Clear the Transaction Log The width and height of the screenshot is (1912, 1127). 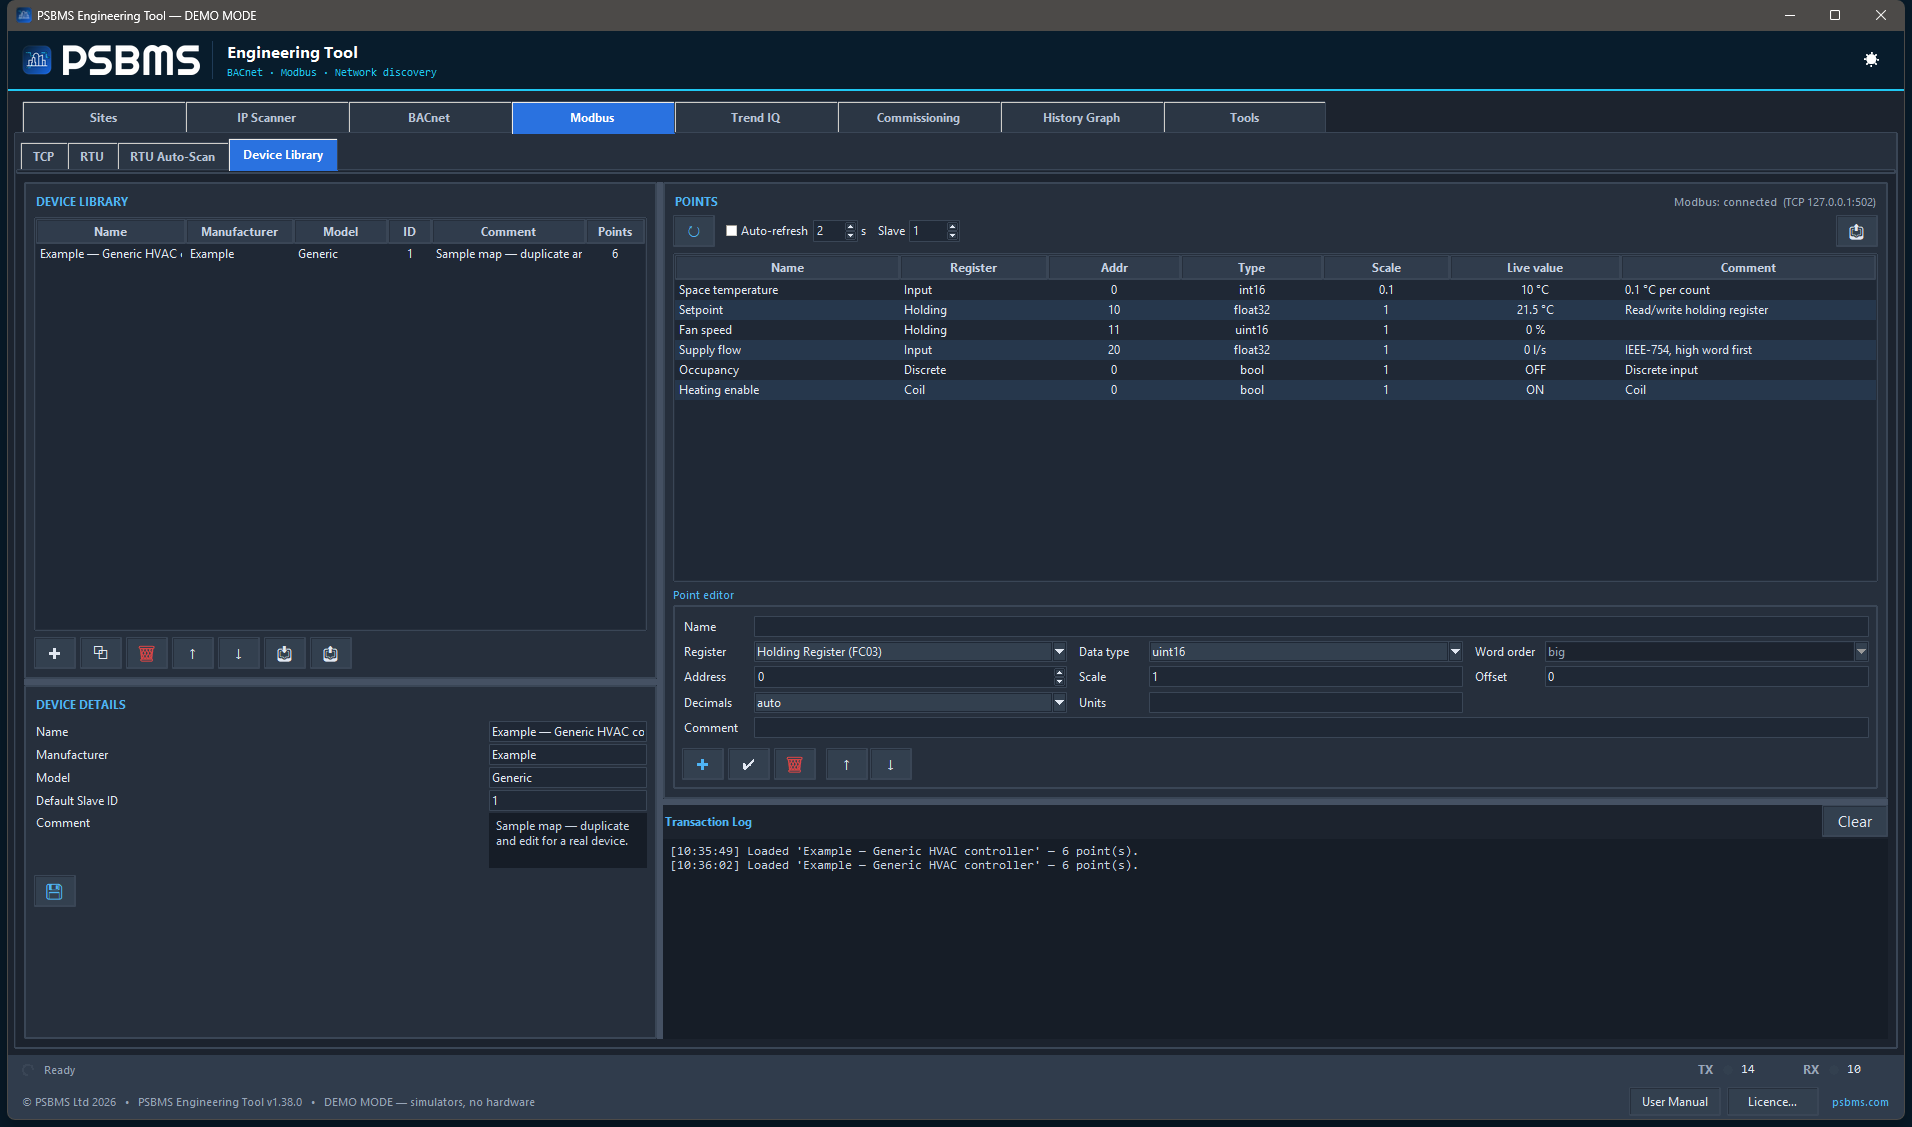click(1854, 822)
